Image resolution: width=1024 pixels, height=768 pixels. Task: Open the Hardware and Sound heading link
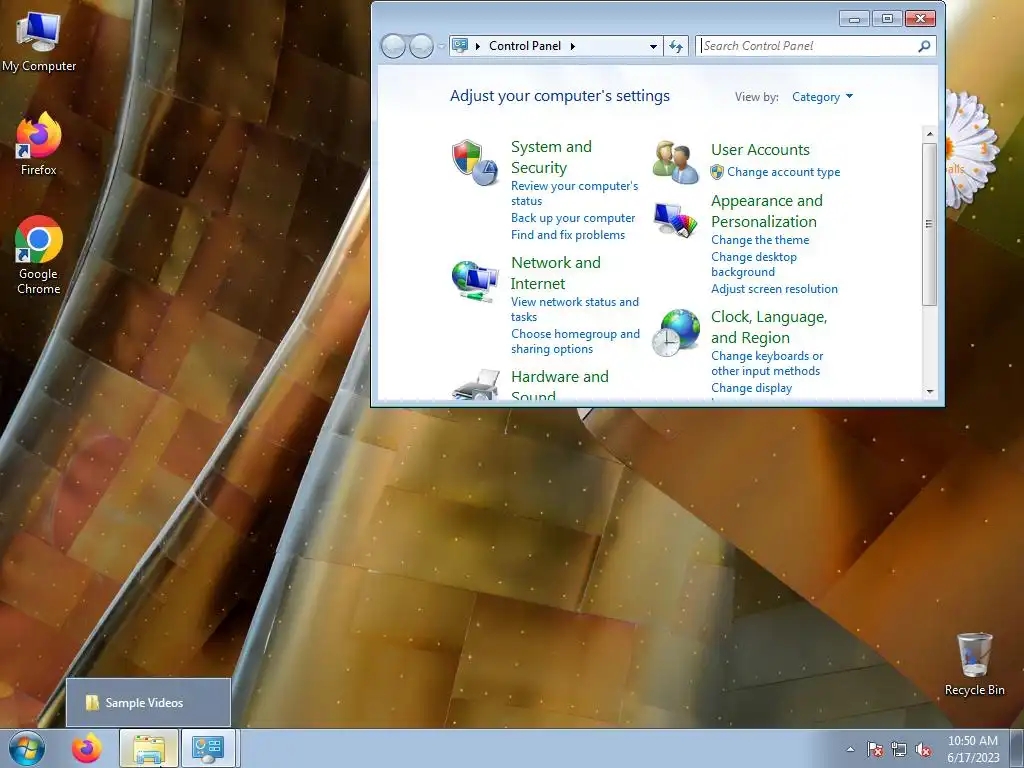(560, 385)
